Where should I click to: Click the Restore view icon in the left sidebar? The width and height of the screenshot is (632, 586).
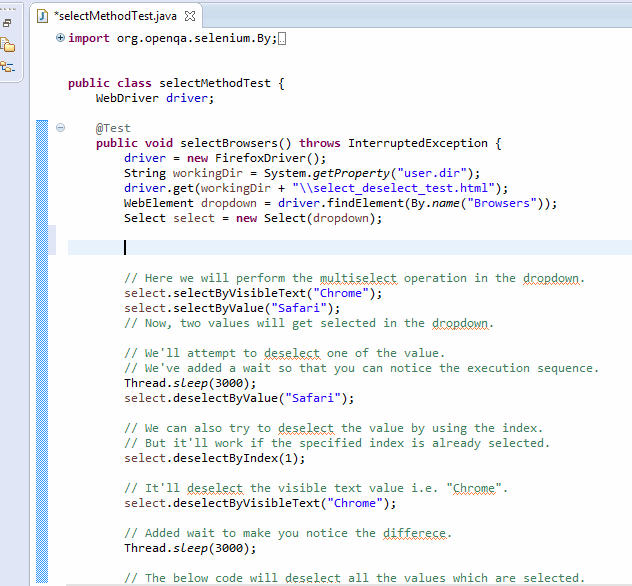coord(7,23)
